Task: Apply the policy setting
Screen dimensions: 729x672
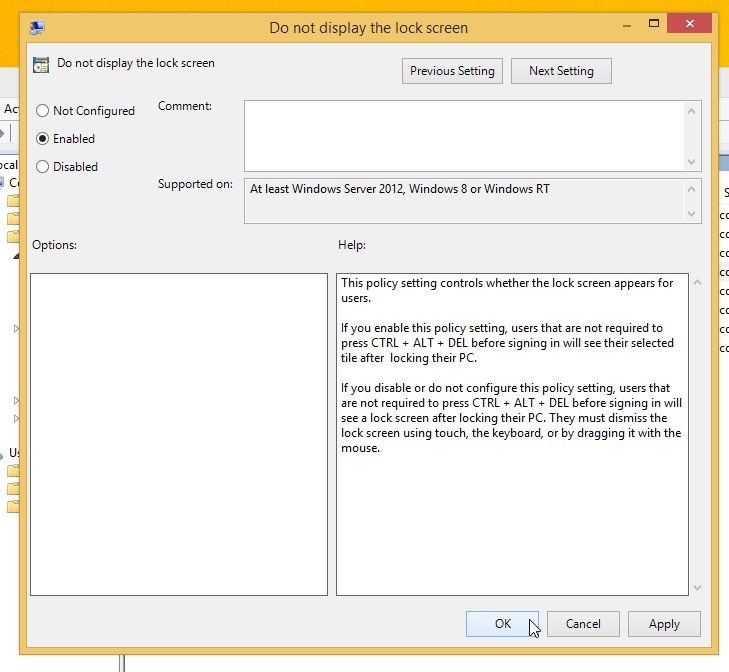Action: 664,624
